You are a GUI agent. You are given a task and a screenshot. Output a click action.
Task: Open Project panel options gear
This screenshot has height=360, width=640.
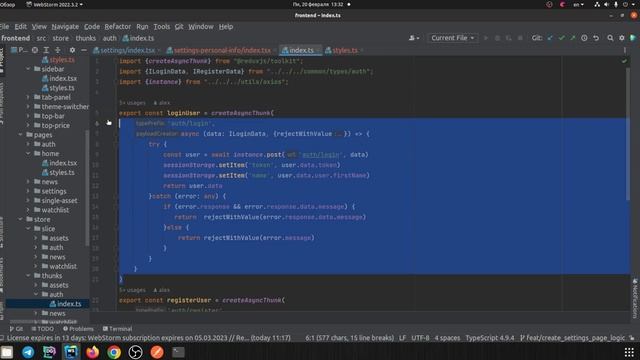[x=72, y=50]
